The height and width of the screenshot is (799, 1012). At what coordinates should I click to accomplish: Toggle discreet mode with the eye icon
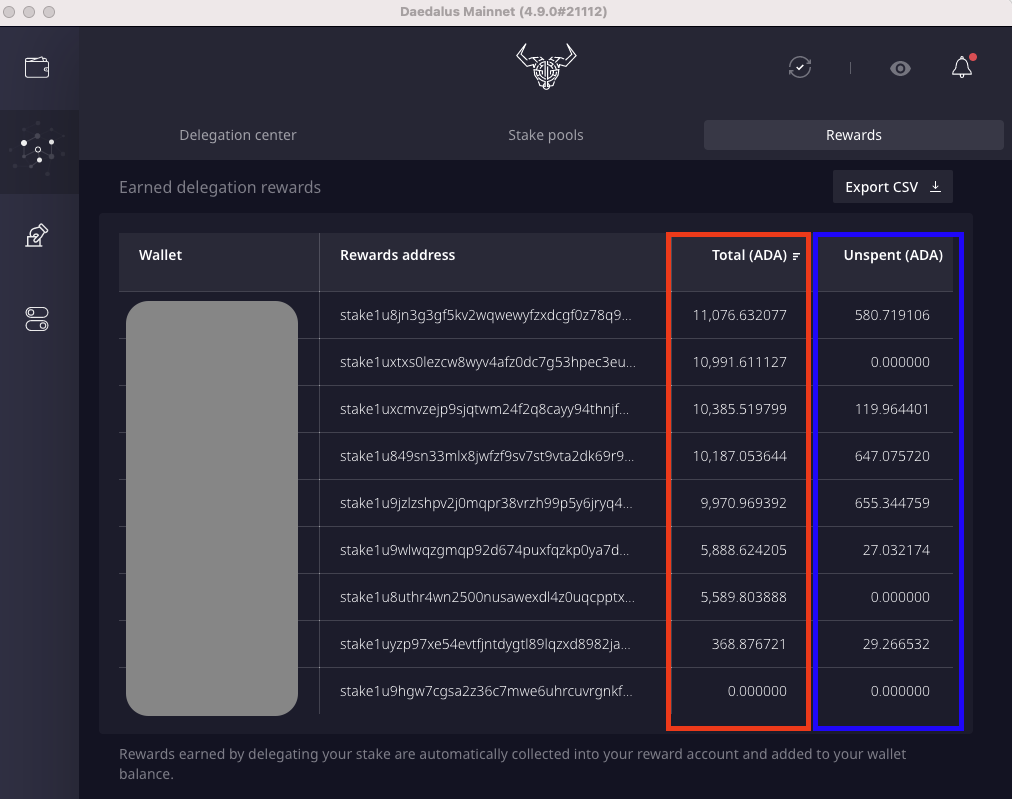[899, 68]
